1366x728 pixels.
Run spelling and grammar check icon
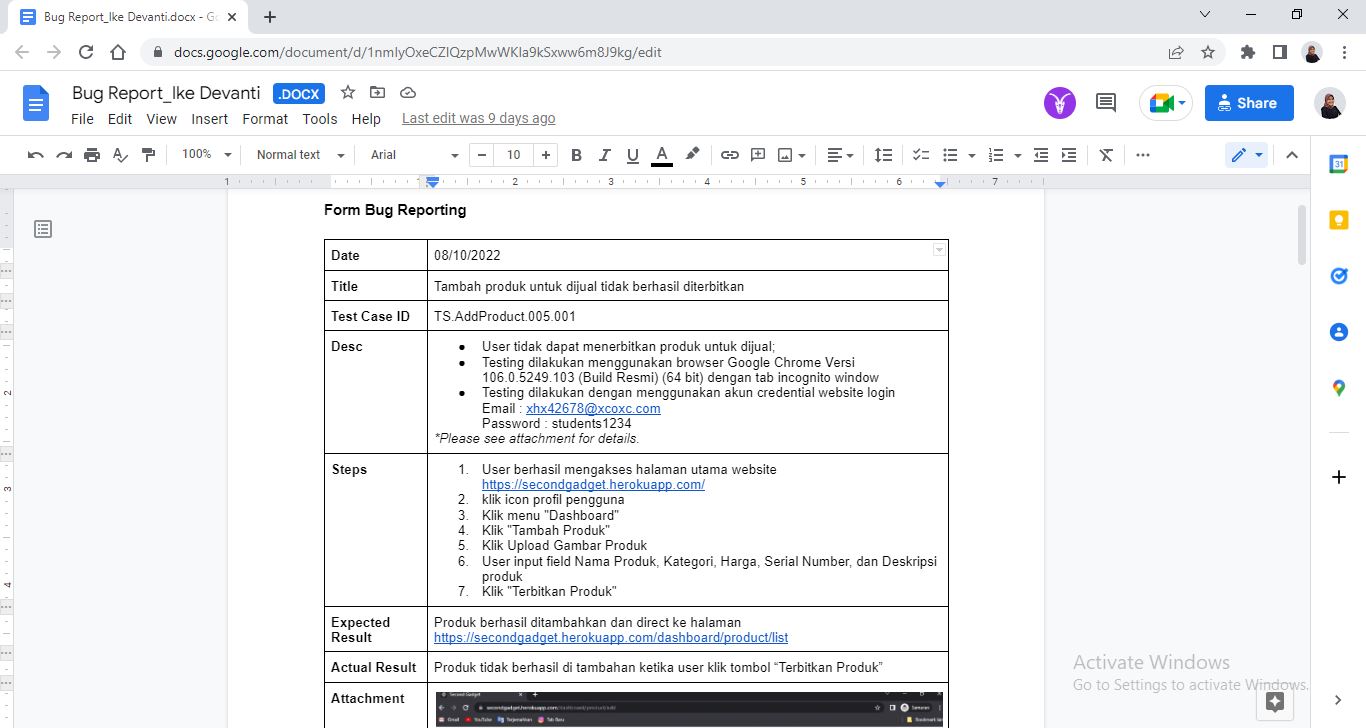[x=120, y=155]
